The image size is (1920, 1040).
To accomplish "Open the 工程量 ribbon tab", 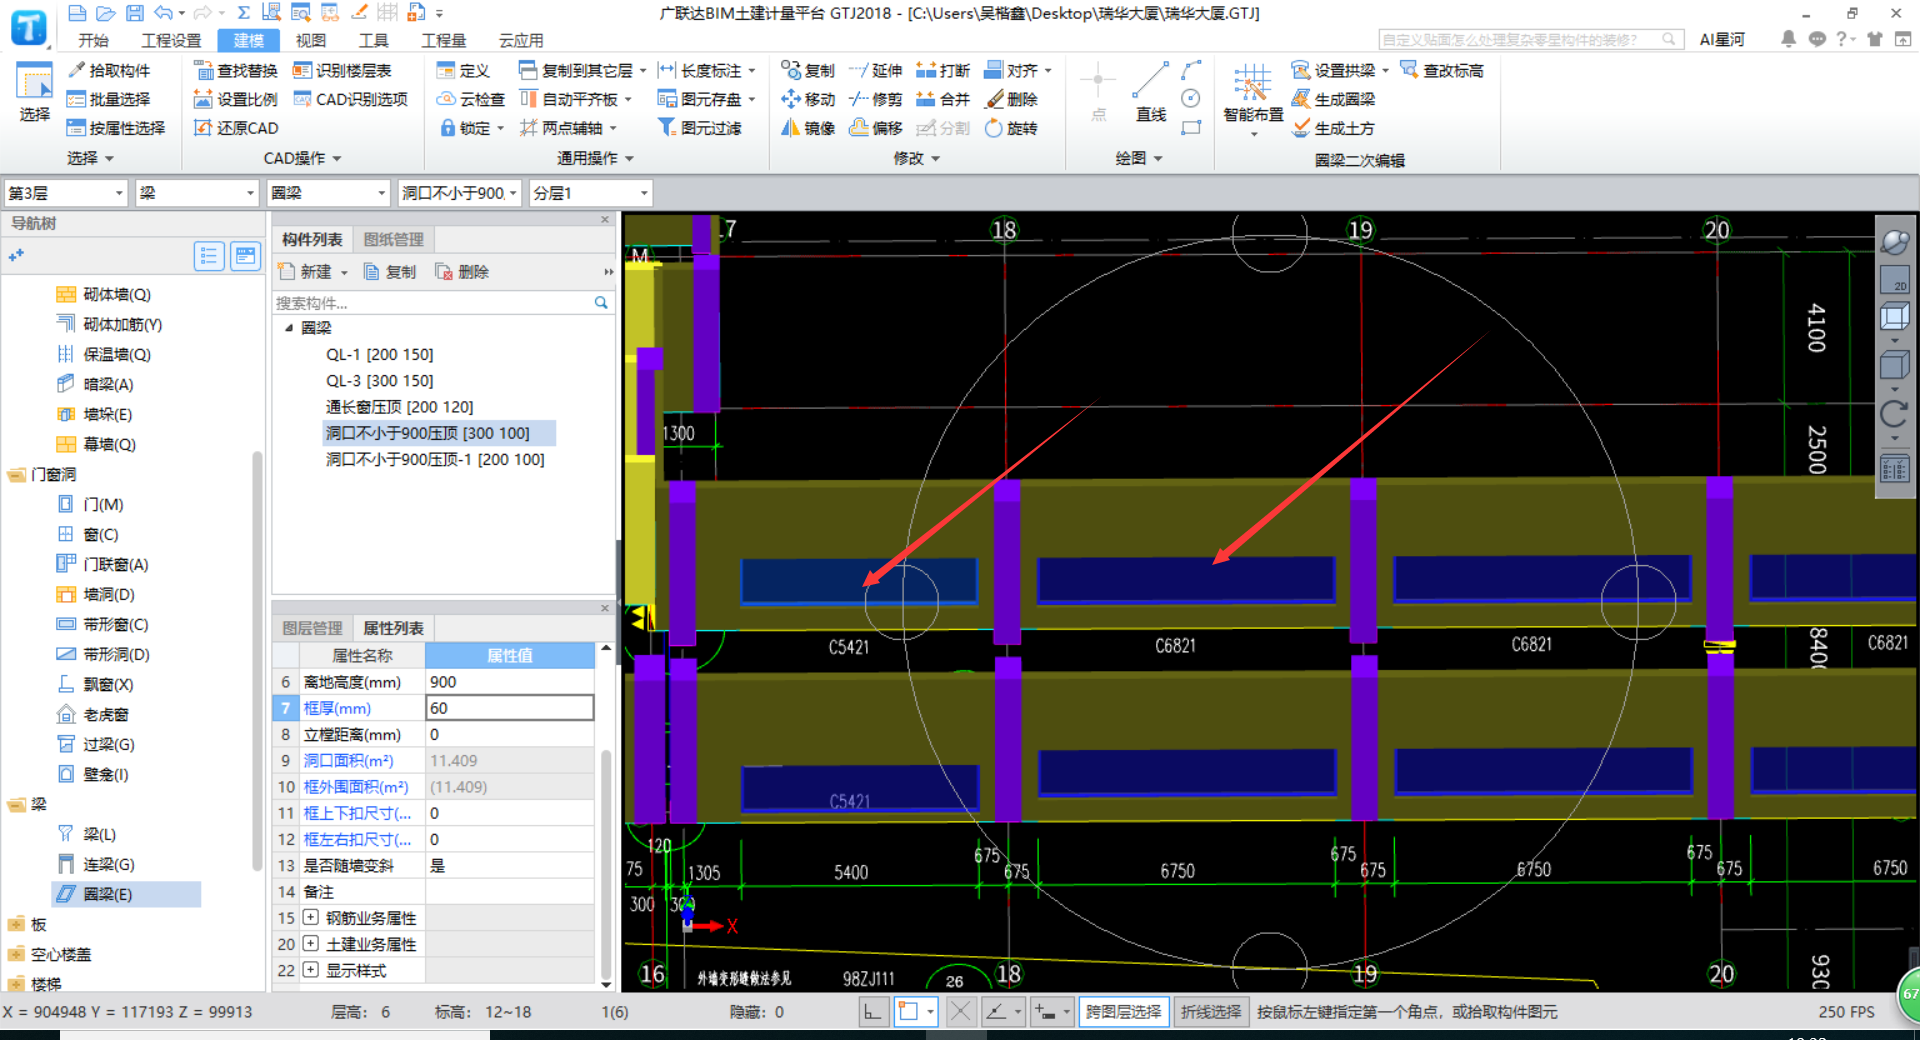I will coord(443,40).
